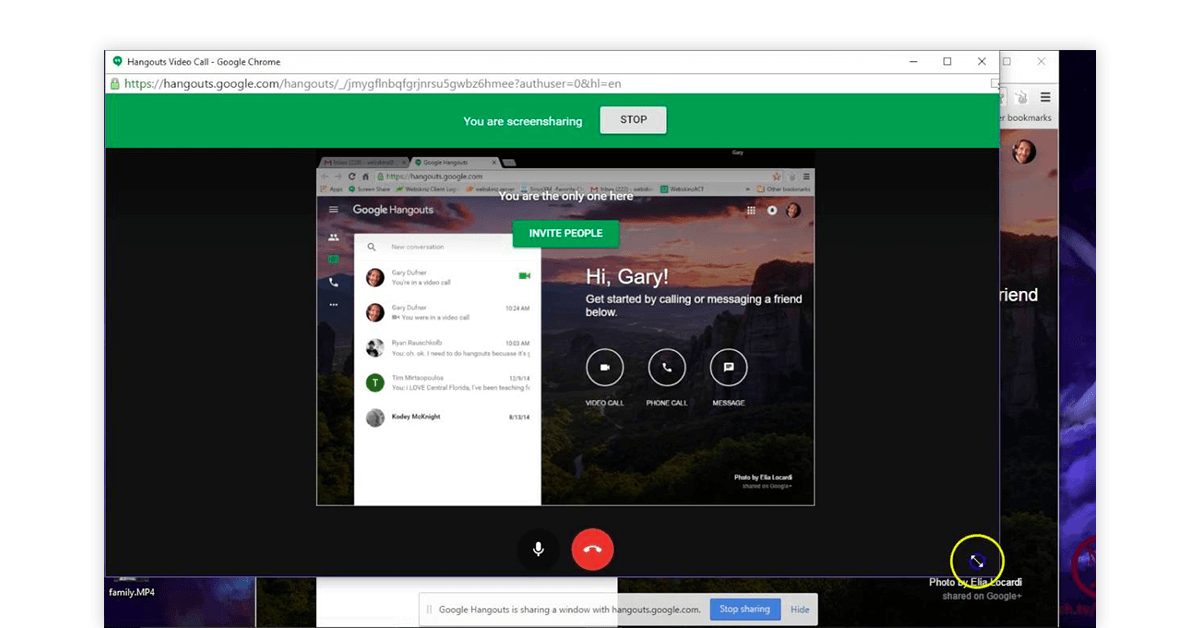Grab the drag handle on the sharing notification bar
This screenshot has height=628, width=1200.
click(429, 609)
